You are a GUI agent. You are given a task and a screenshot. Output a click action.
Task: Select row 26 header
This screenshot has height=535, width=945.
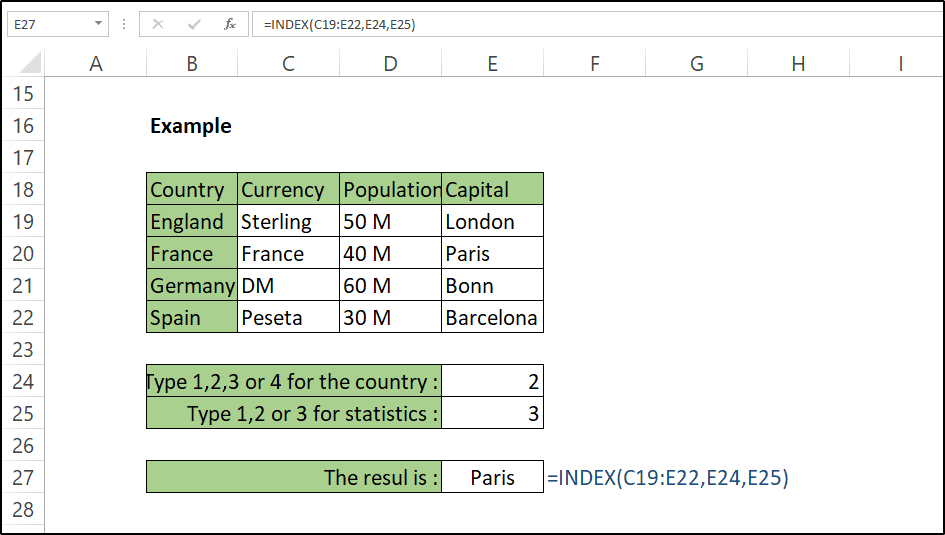[x=23, y=445]
